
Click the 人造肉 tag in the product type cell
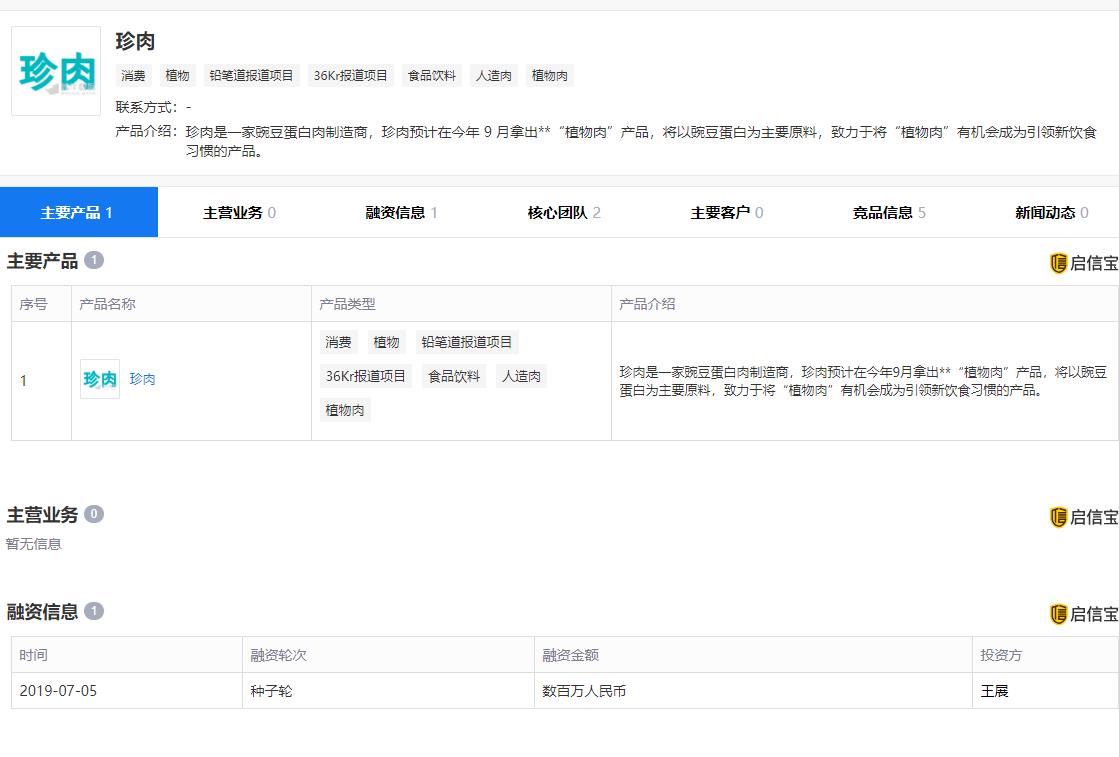[x=522, y=376]
